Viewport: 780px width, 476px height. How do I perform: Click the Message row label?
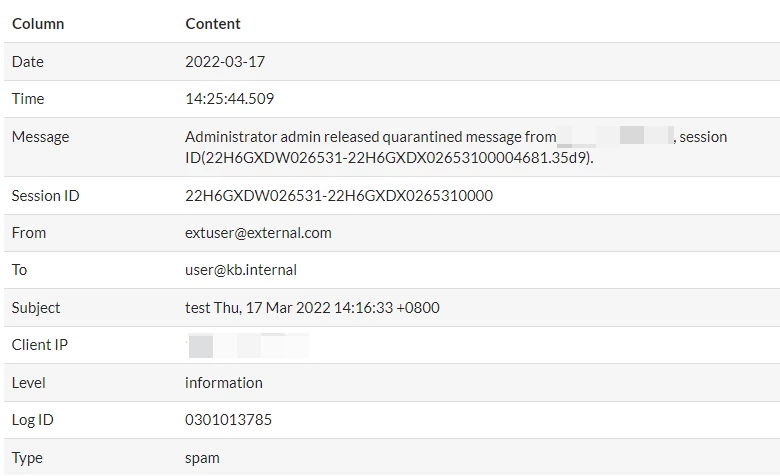40,137
